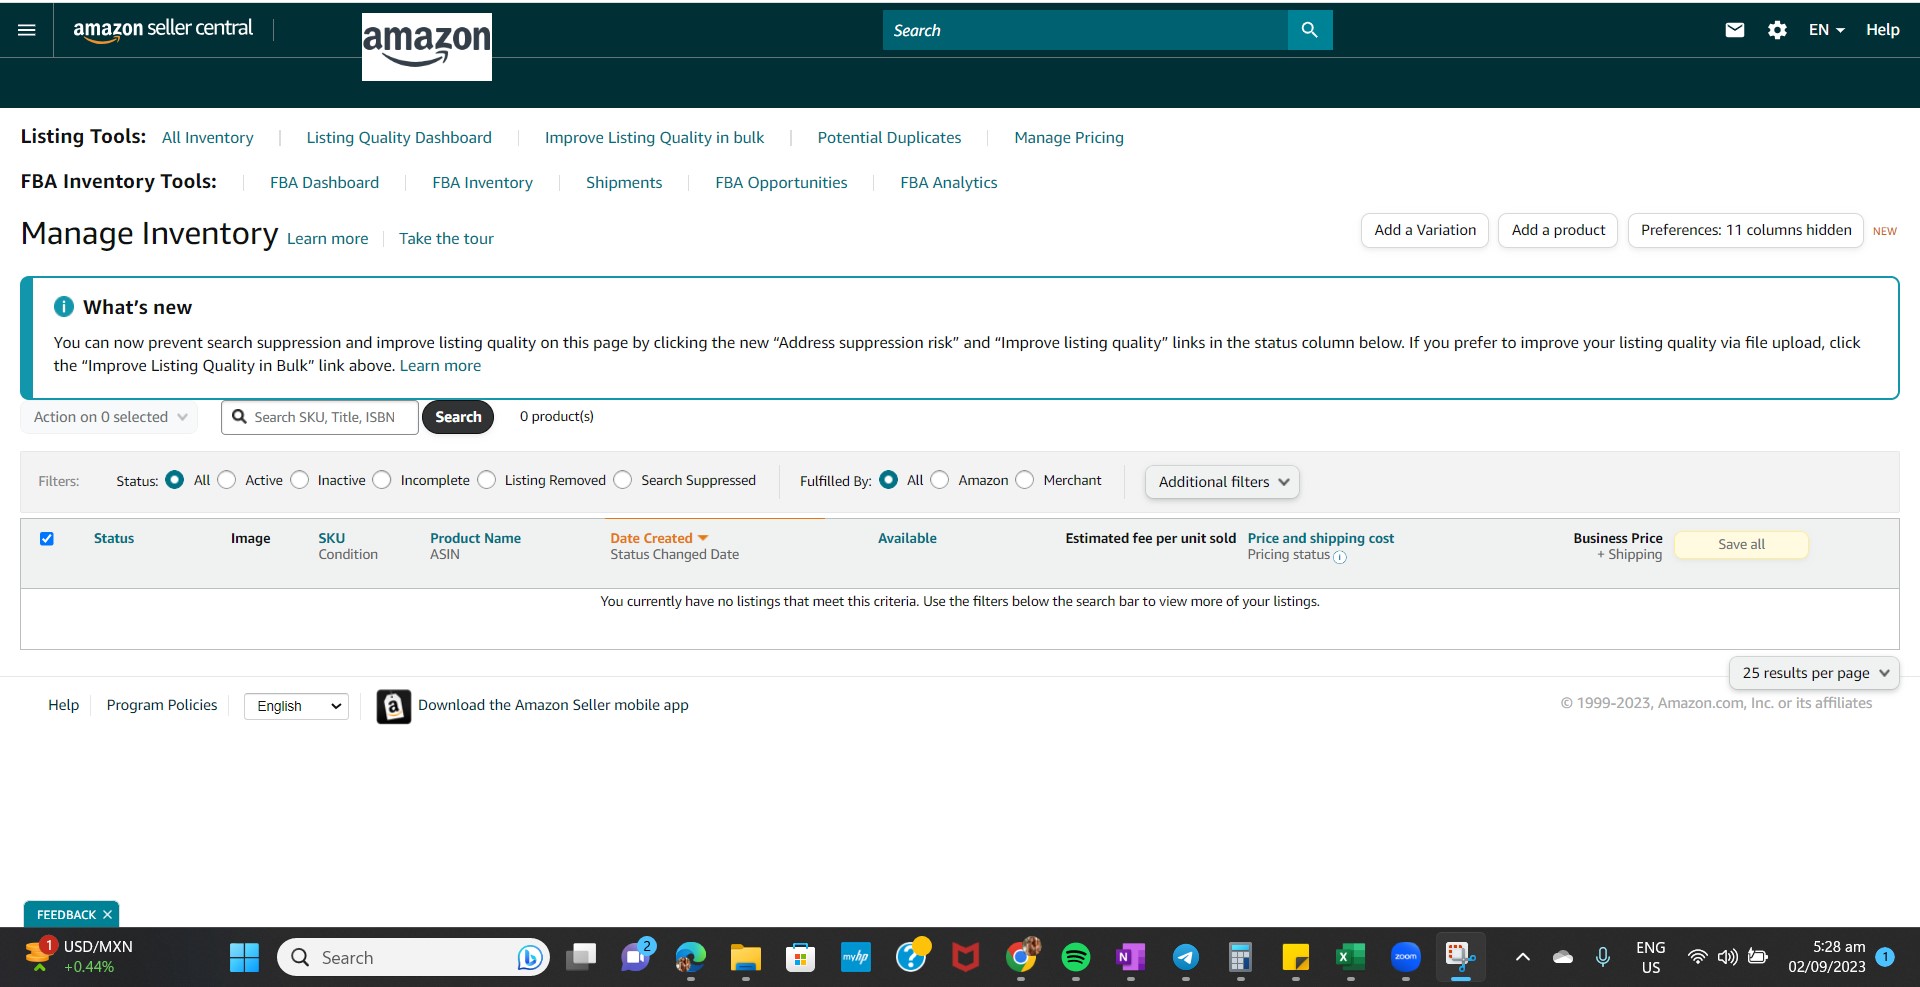Select Fulfilled By Merchant radio button

(1025, 480)
